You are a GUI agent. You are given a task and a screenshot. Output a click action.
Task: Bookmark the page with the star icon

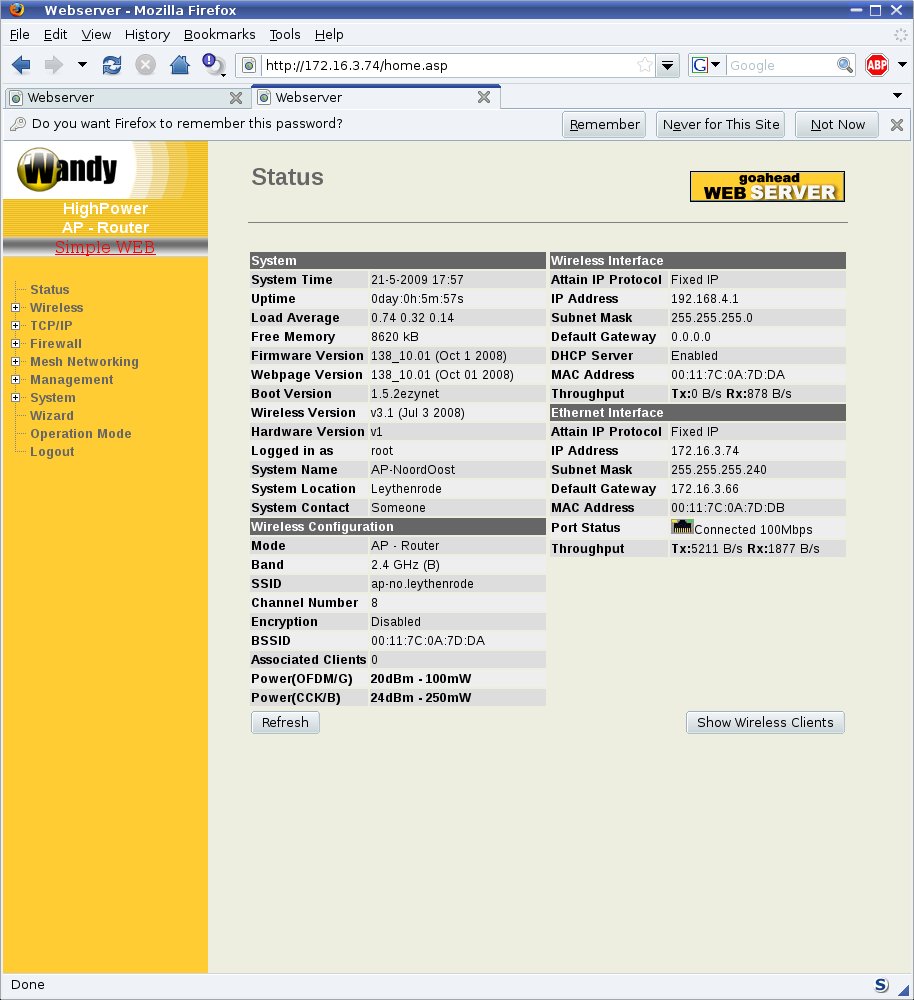coord(645,65)
